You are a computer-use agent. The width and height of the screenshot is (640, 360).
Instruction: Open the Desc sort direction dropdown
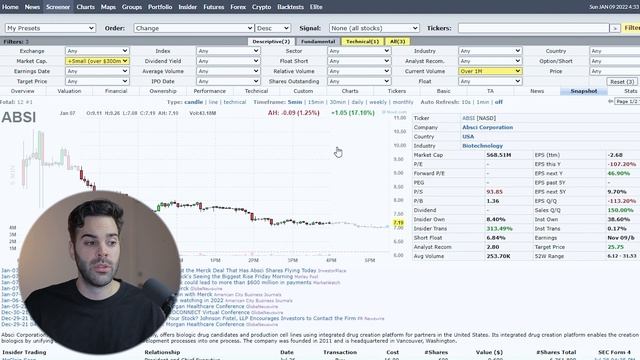(x=273, y=28)
